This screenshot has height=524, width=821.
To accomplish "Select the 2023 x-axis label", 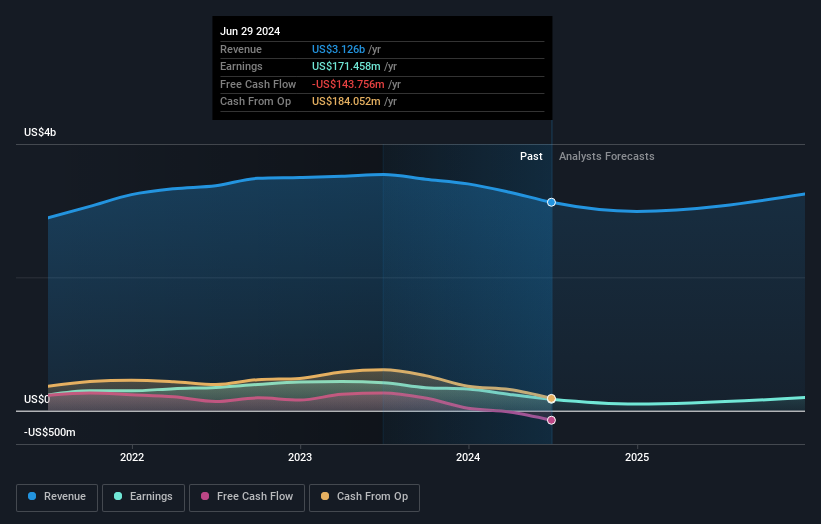I will tap(300, 457).
